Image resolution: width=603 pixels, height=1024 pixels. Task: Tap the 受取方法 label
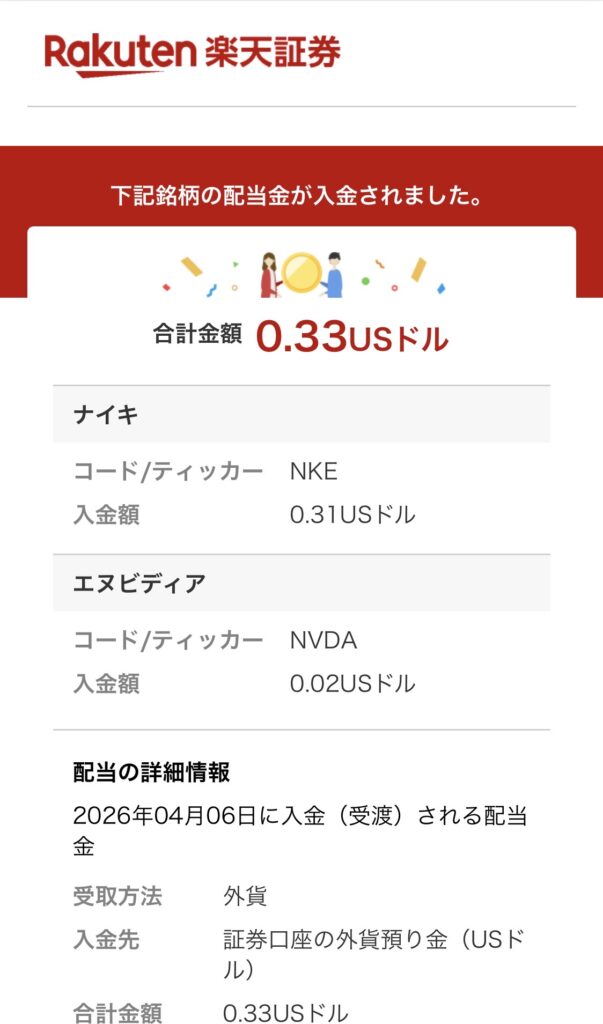[117, 896]
